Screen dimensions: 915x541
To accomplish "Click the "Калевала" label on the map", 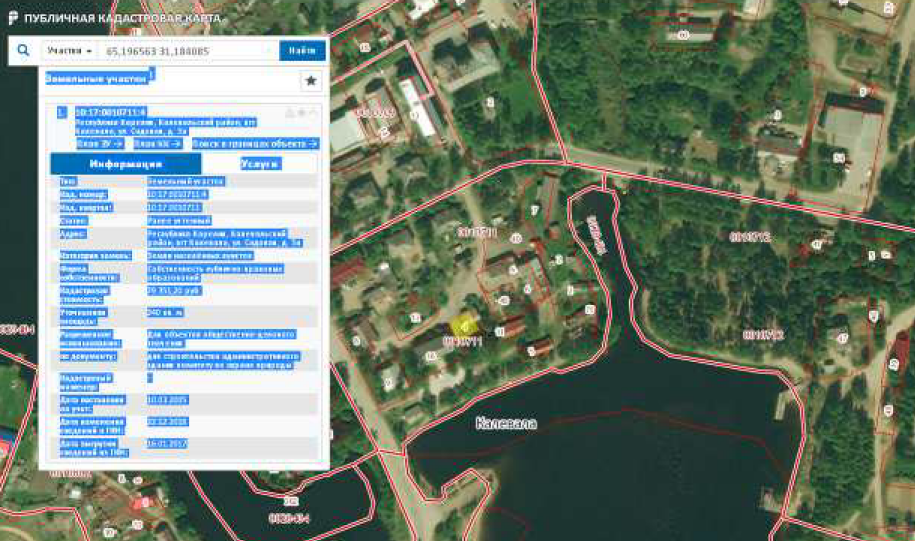I will 506,424.
